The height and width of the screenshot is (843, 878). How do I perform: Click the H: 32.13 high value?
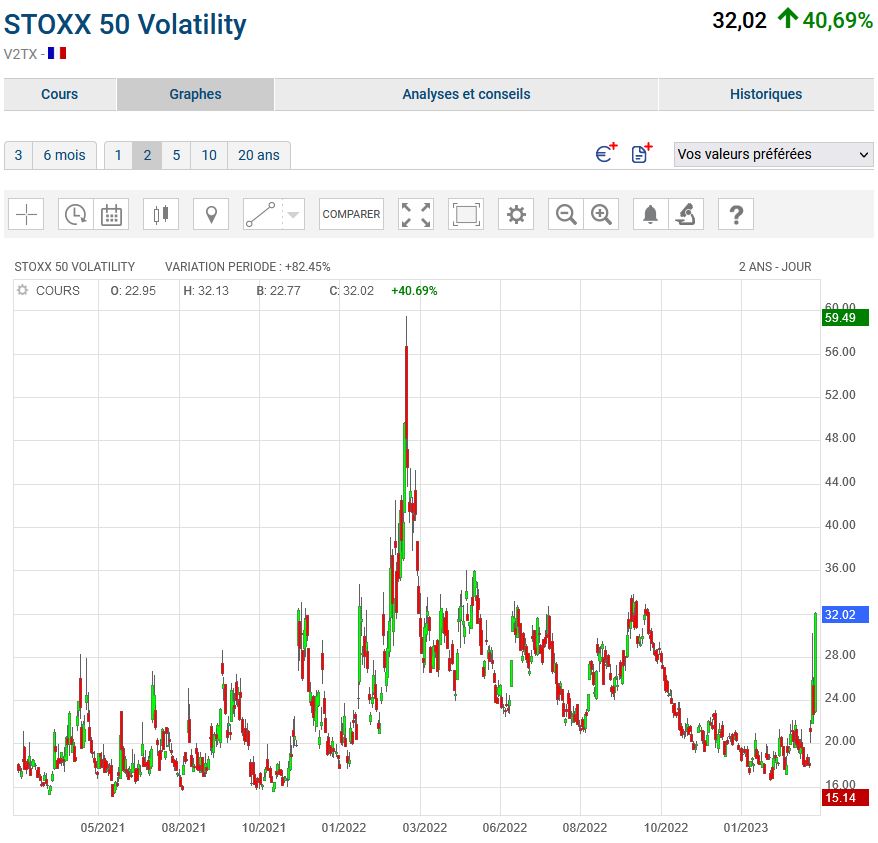pyautogui.click(x=206, y=291)
